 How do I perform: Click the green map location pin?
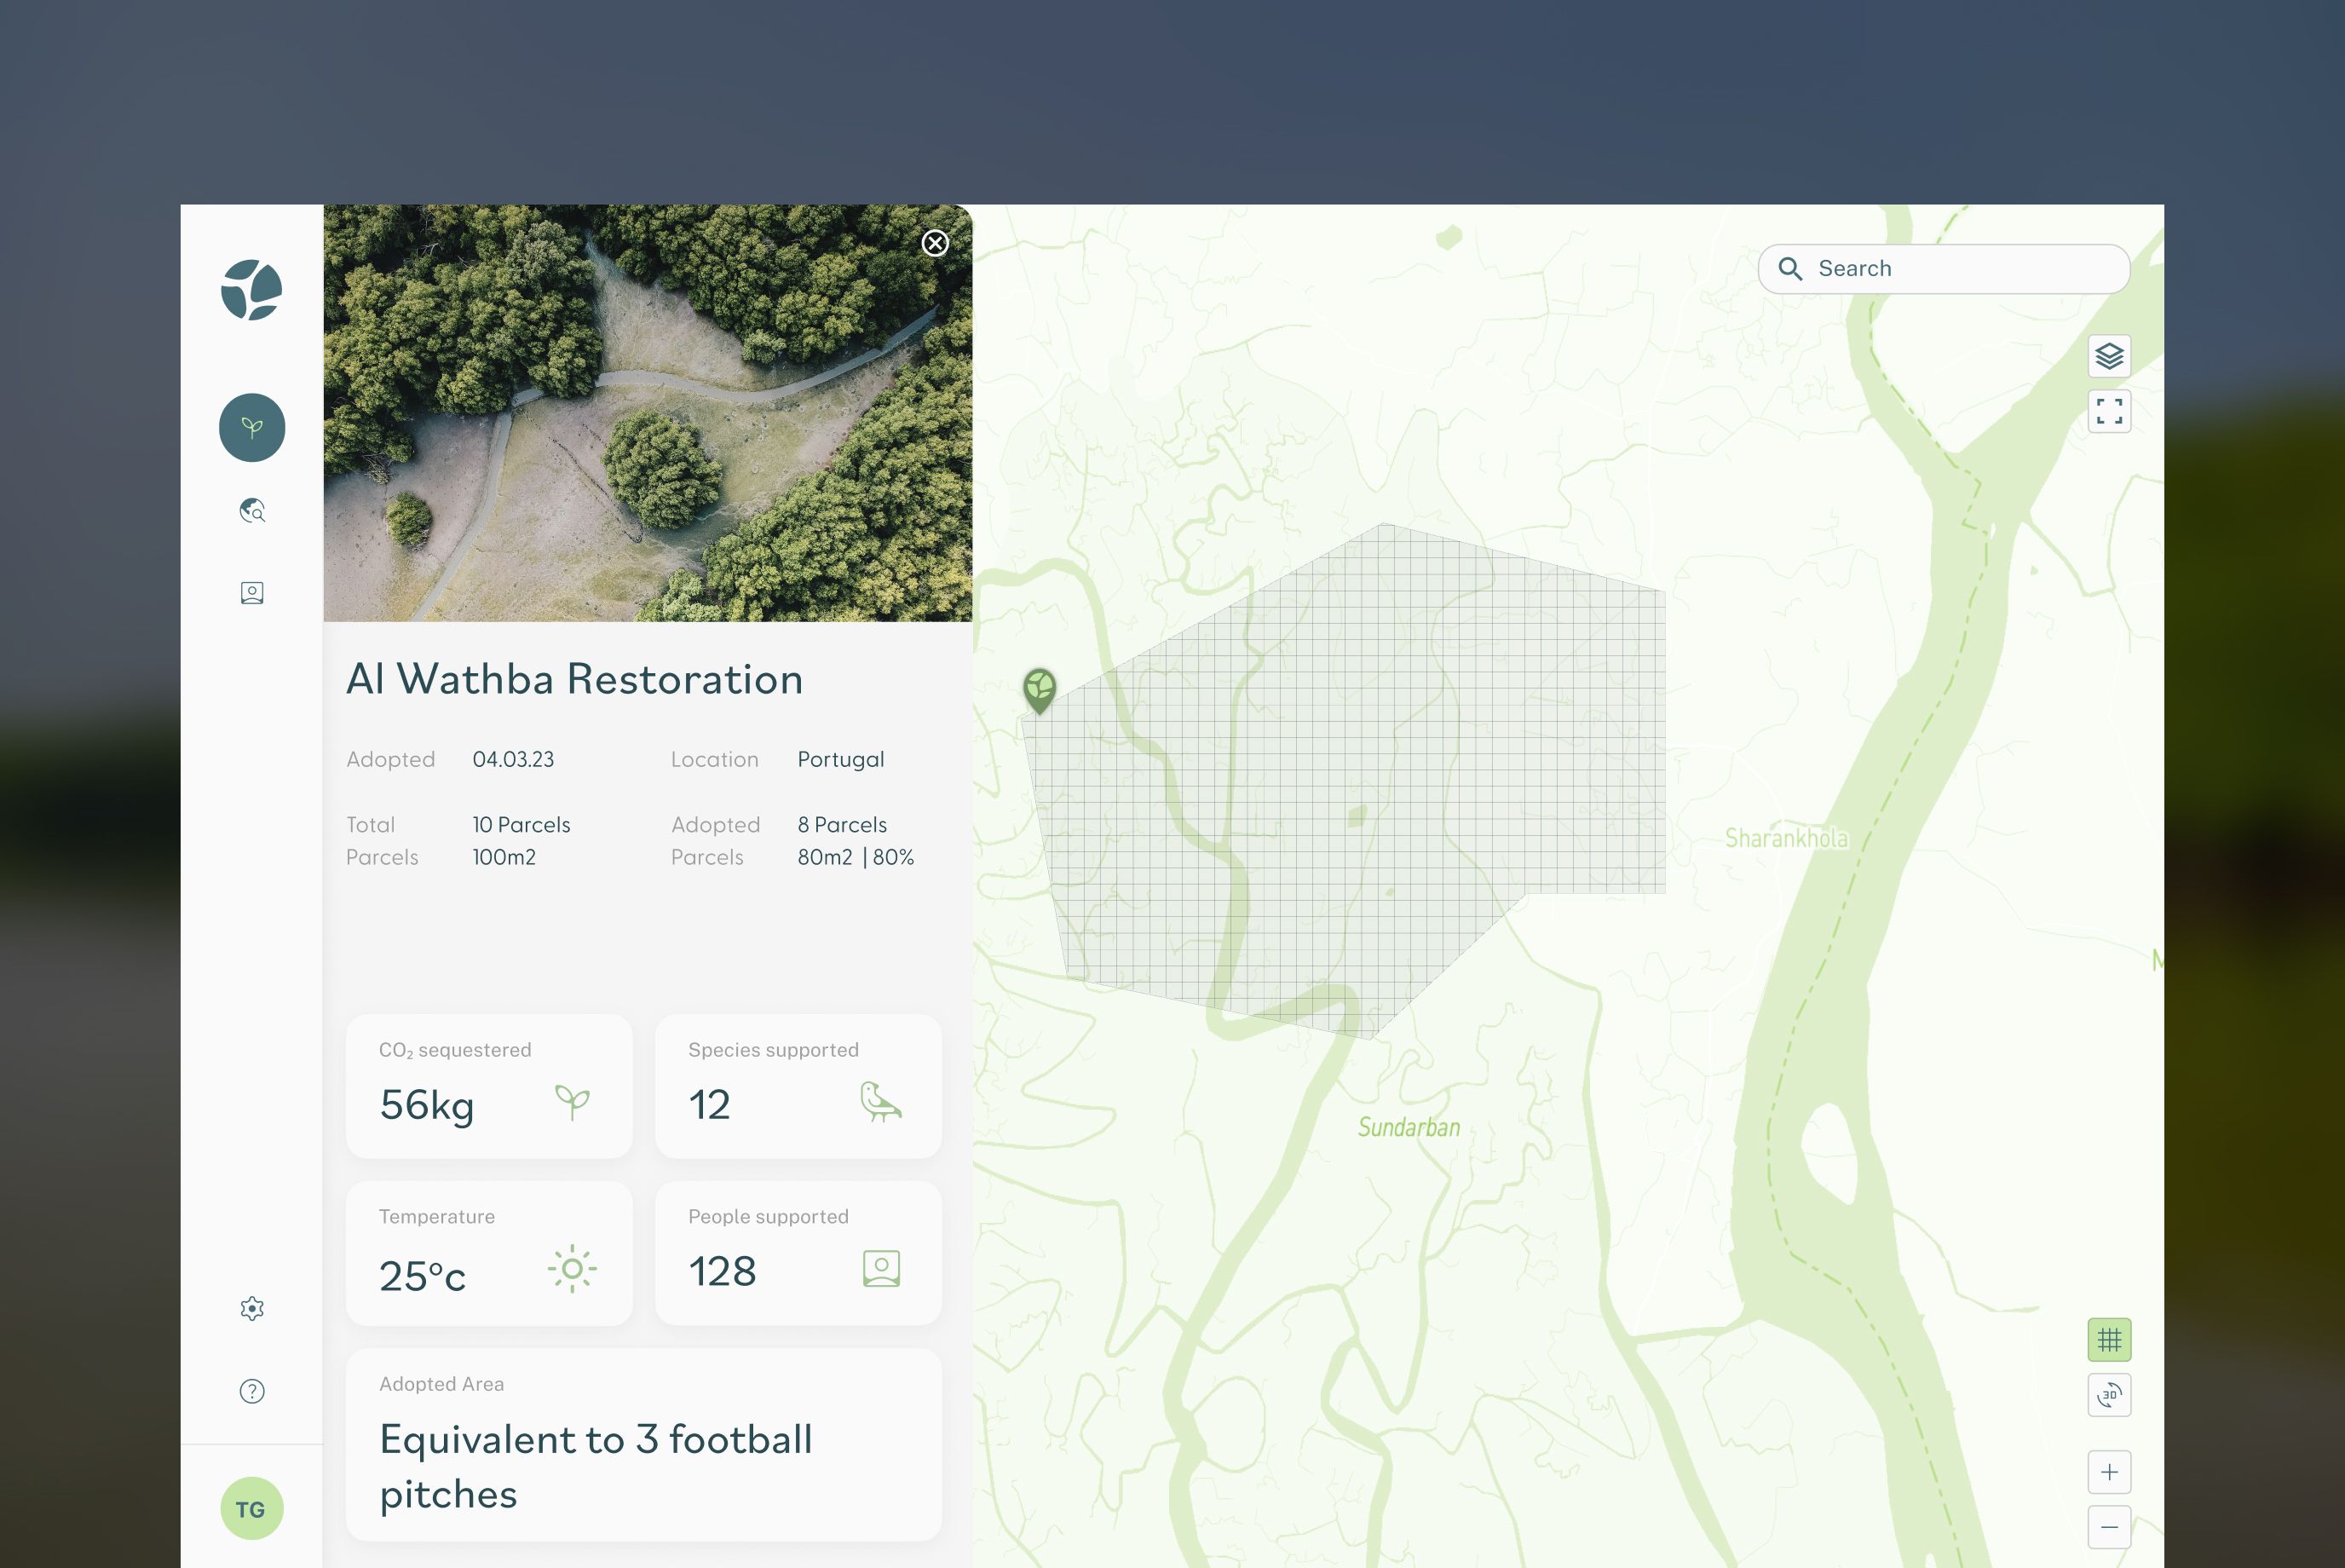tap(1039, 688)
